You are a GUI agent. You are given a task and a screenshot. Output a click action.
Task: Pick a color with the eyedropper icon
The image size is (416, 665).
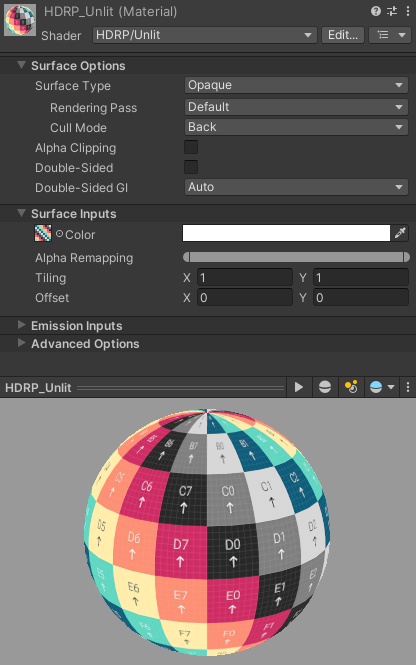coord(400,233)
